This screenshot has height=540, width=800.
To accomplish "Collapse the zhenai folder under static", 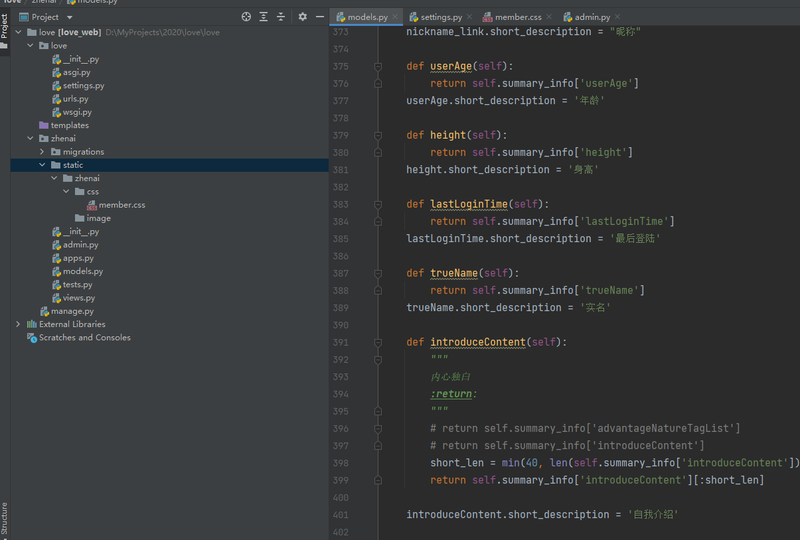I will point(54,178).
